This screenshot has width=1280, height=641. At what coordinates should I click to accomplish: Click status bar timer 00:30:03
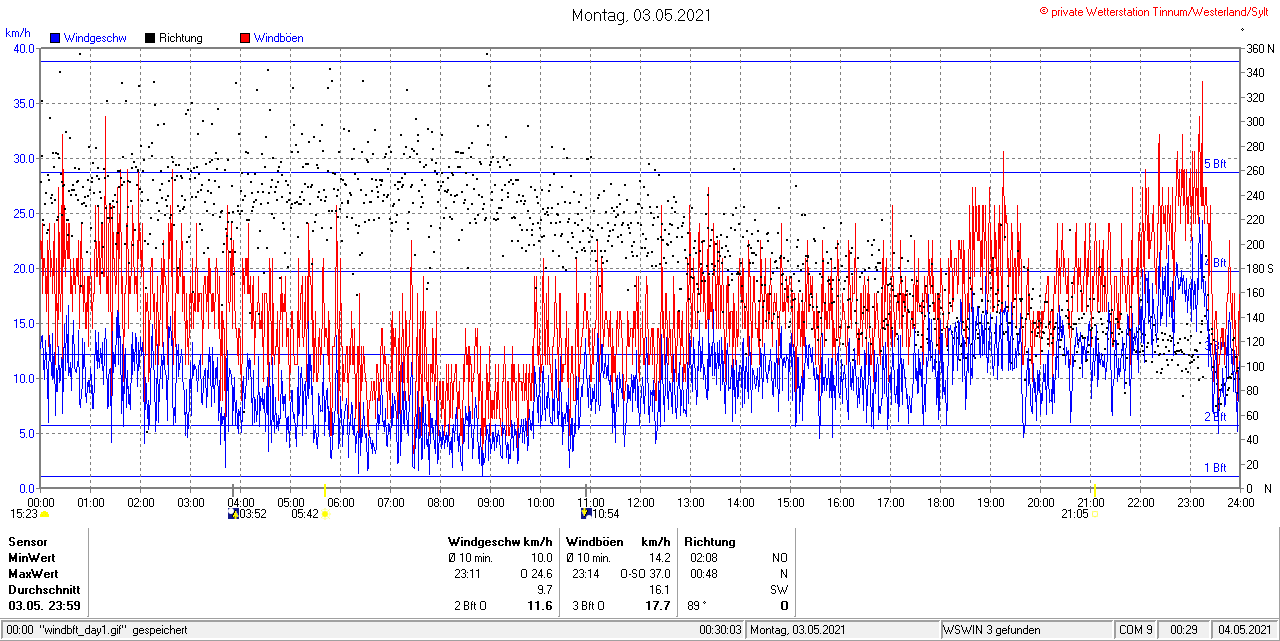coord(720,630)
